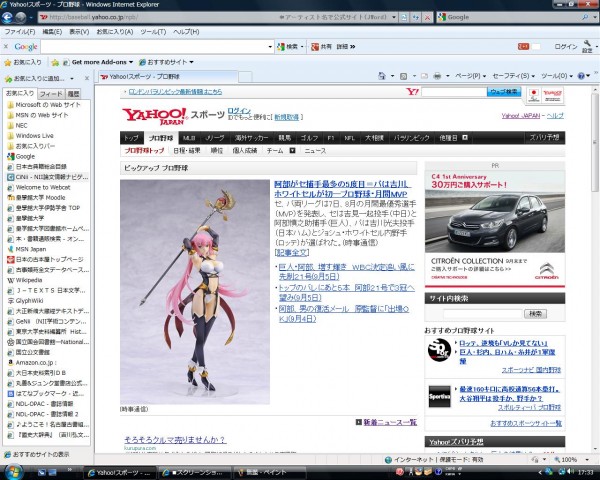Select the Jリーグ navigation tab

tap(215, 138)
